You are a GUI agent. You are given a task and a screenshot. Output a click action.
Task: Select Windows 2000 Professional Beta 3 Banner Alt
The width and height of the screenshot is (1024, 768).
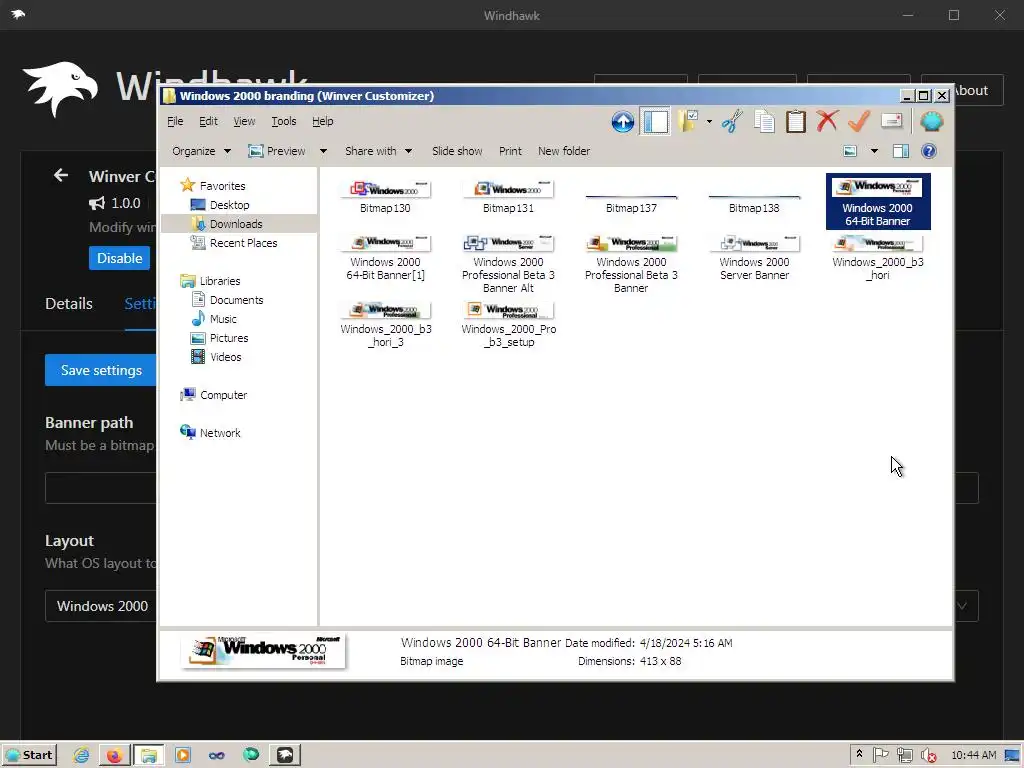(508, 265)
